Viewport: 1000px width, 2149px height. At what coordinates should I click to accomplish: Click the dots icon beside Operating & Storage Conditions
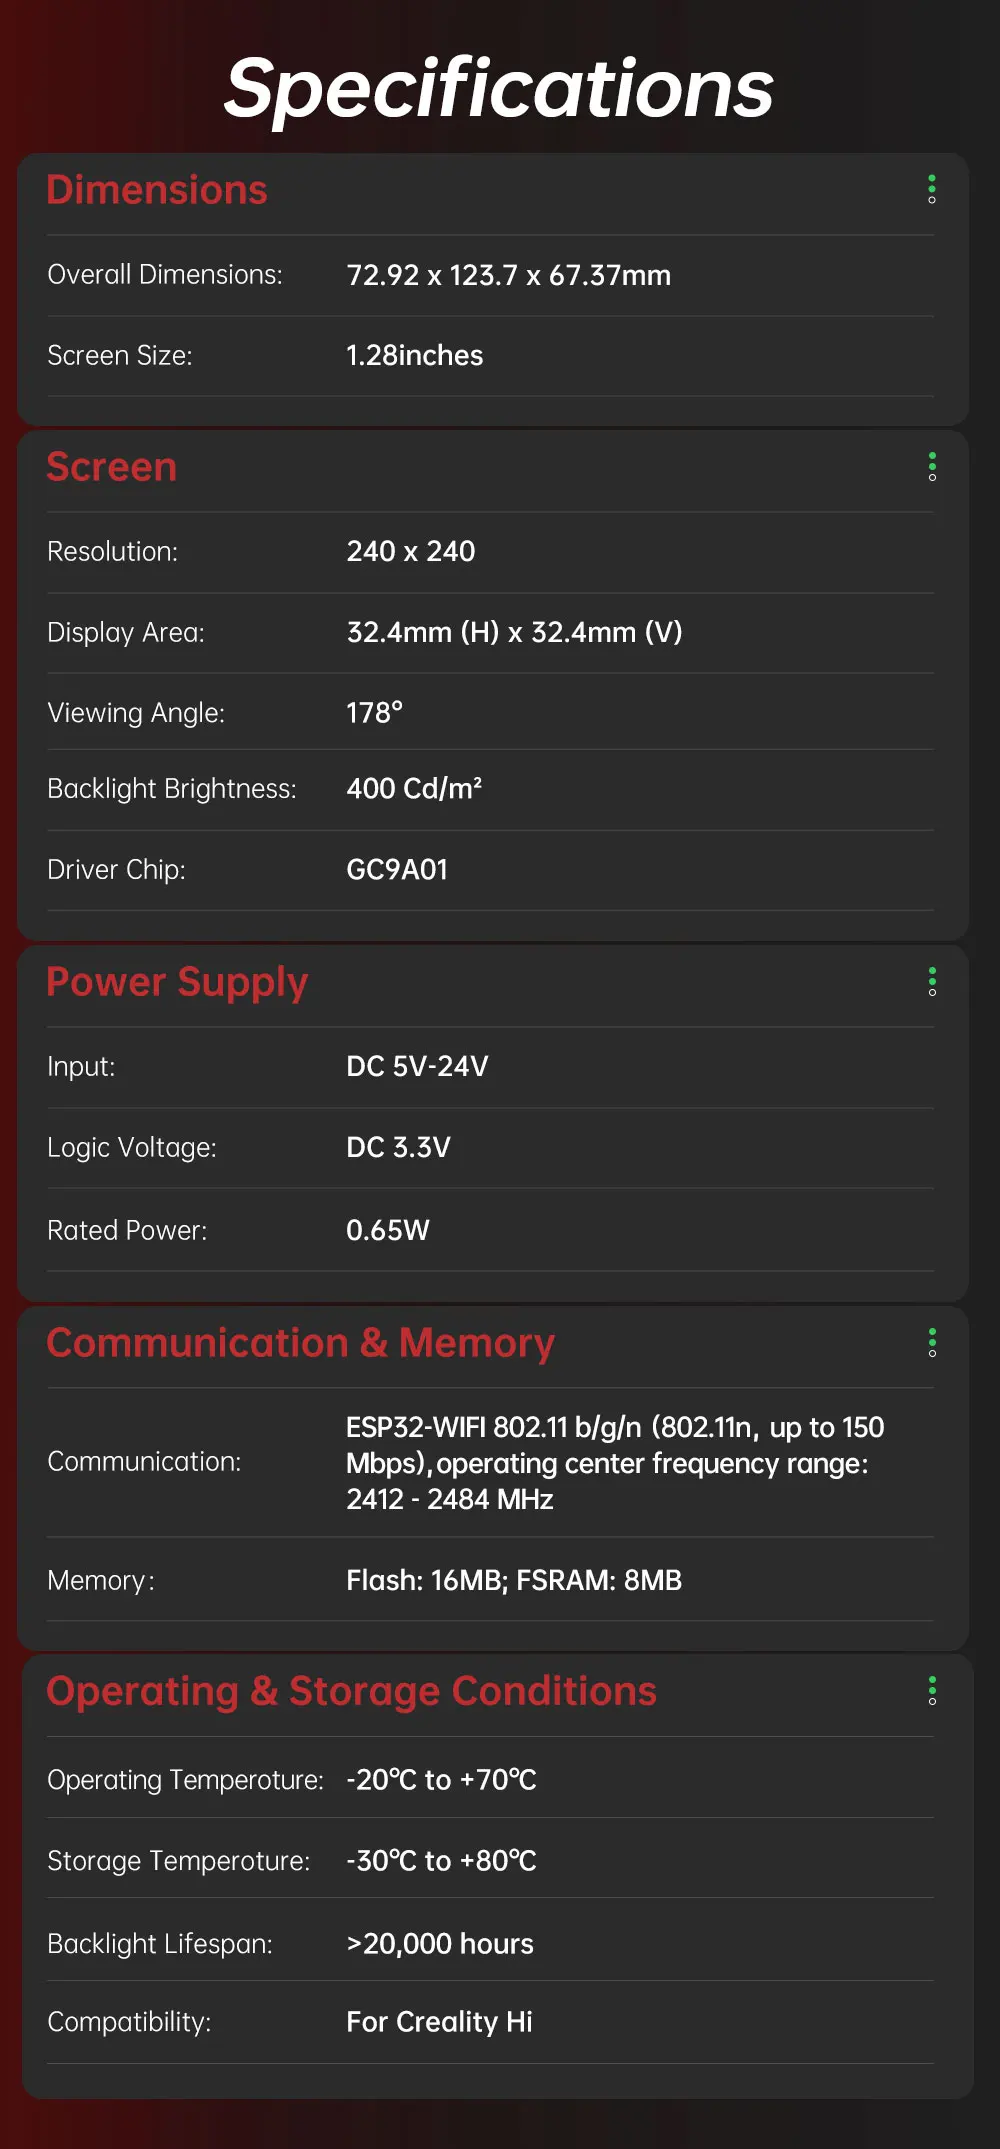click(932, 1691)
